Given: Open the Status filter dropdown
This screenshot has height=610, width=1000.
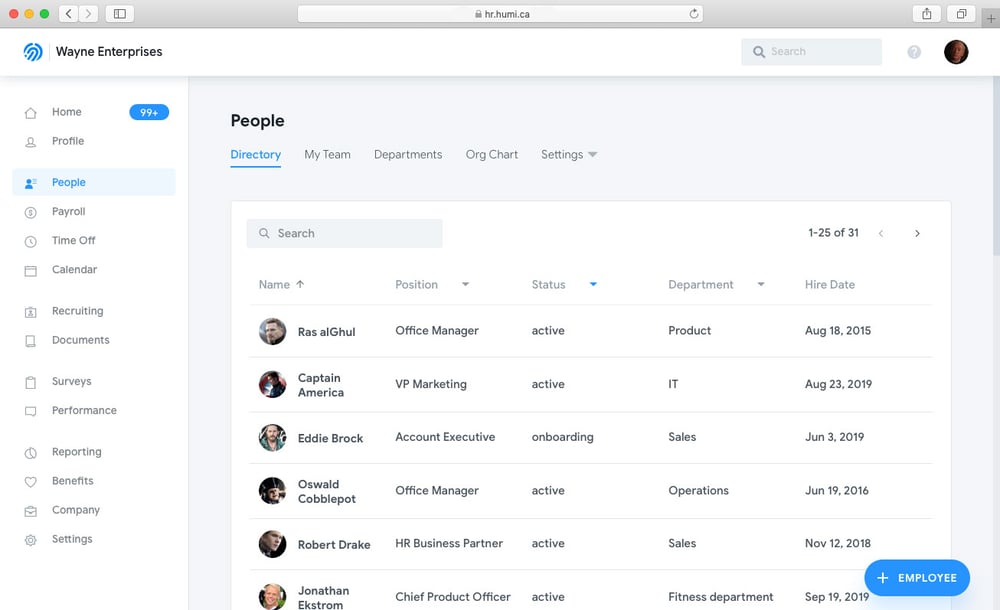Looking at the screenshot, I should click(x=593, y=285).
